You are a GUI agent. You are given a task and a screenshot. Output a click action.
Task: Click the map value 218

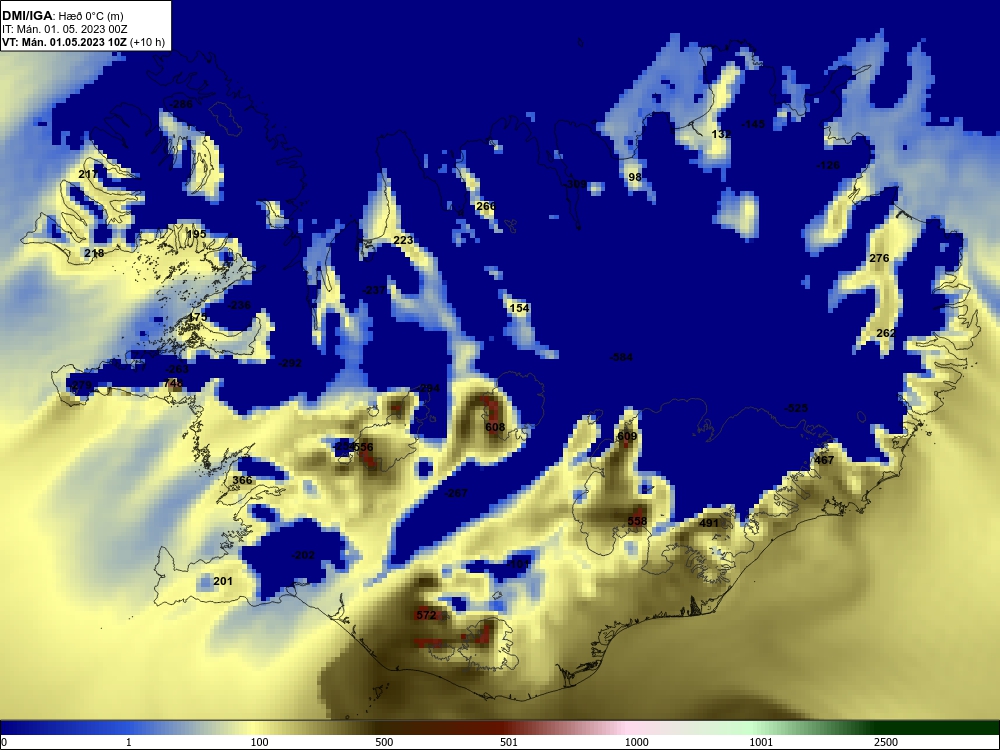[x=94, y=253]
